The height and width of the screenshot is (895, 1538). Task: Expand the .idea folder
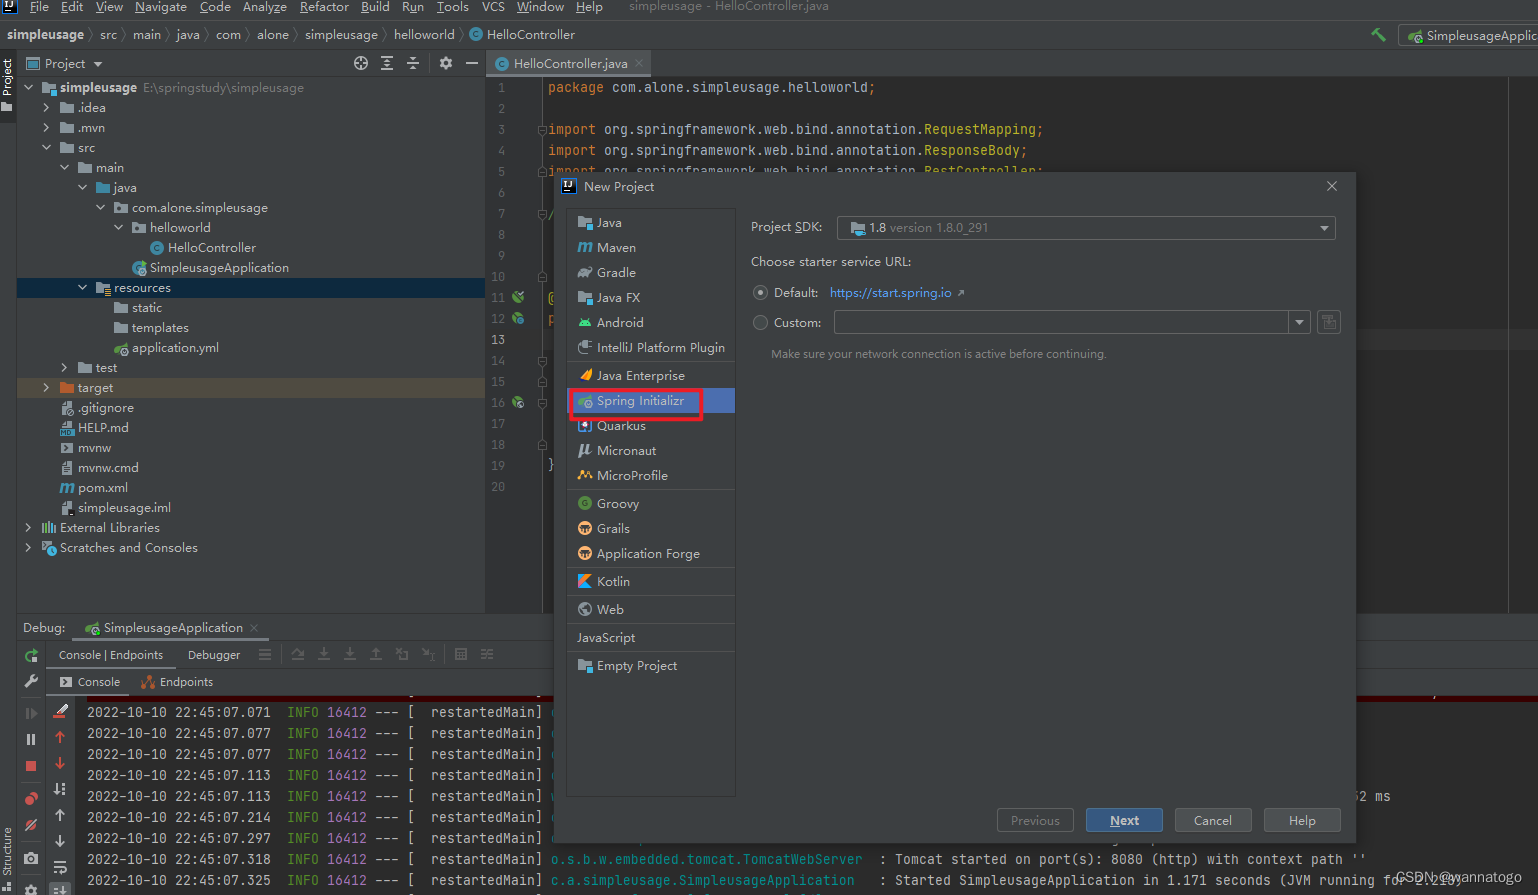point(46,108)
